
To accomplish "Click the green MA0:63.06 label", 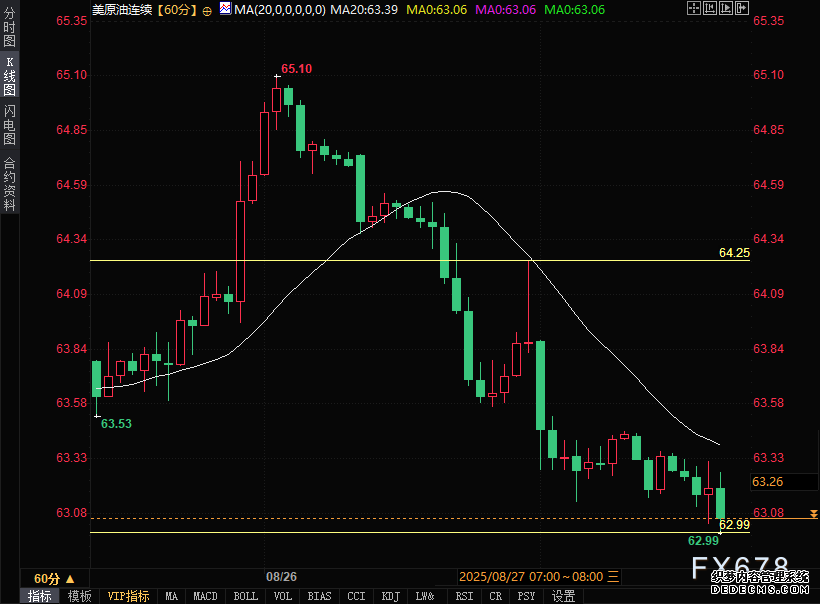I will point(575,9).
